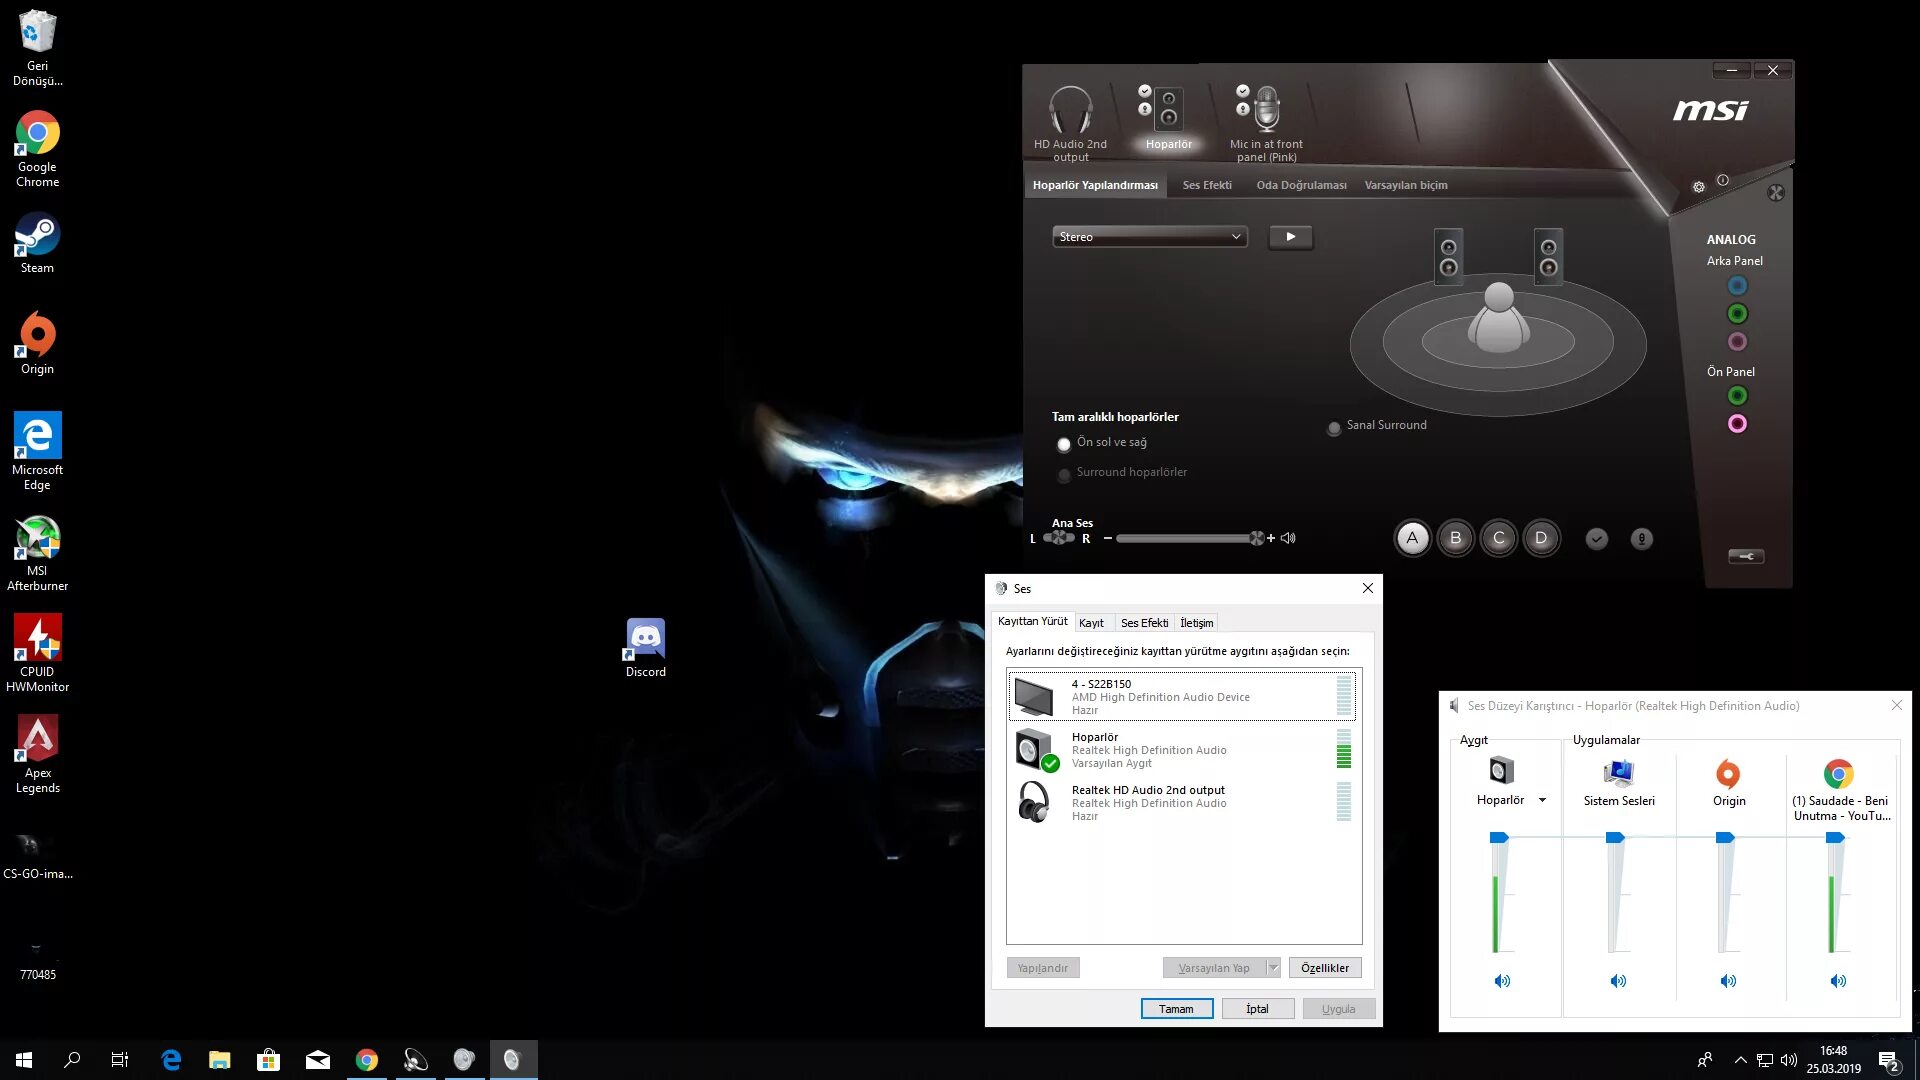
Task: Select Ön sol ve sağ radio button
Action: click(x=1064, y=443)
